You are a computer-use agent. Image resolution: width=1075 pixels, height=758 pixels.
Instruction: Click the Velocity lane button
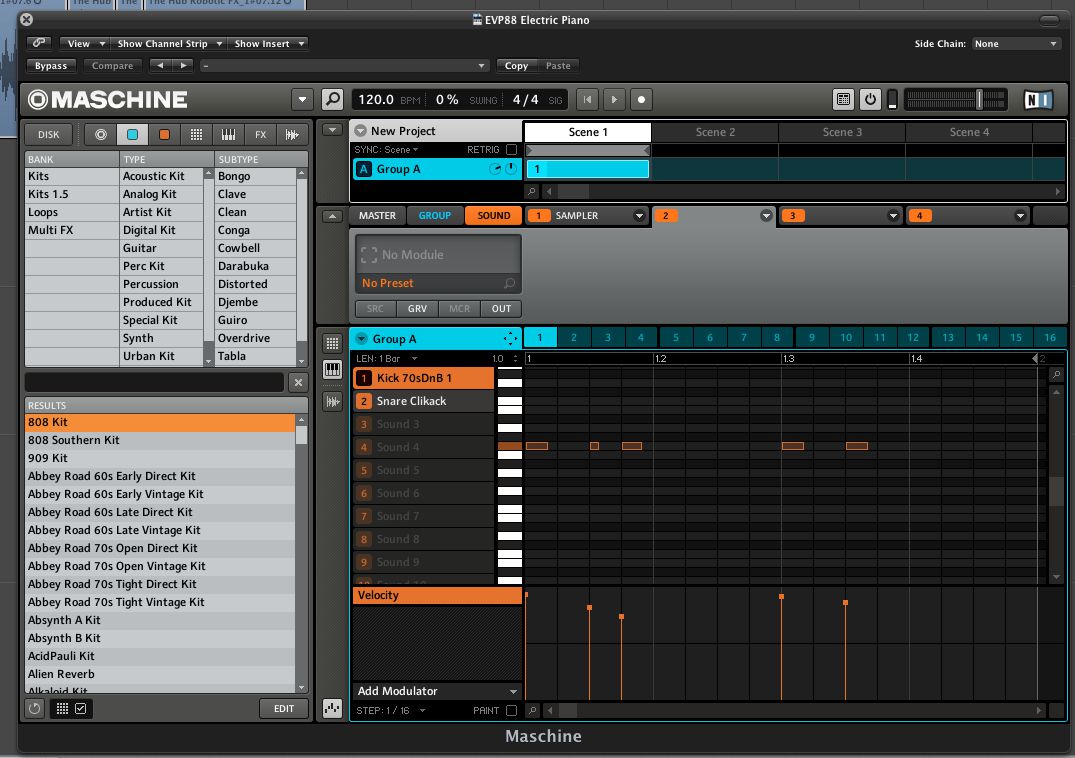tap(437, 595)
